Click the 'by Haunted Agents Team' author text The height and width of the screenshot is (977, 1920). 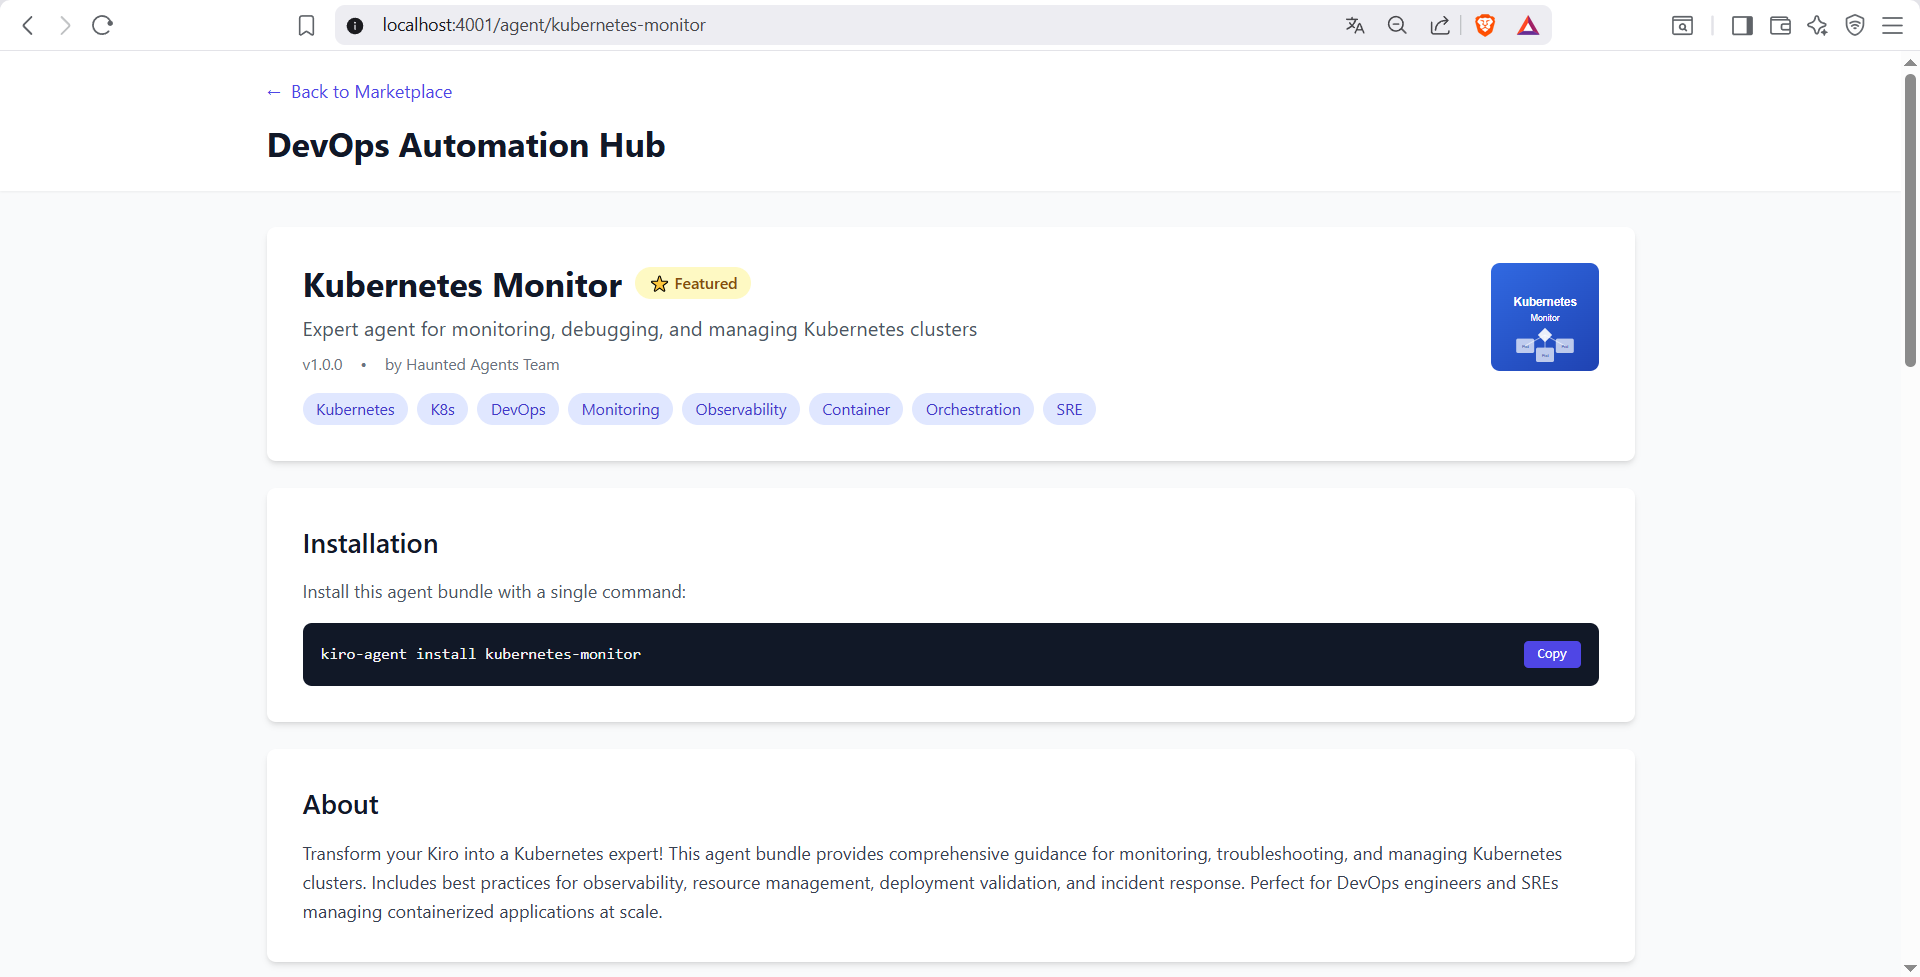pos(472,365)
